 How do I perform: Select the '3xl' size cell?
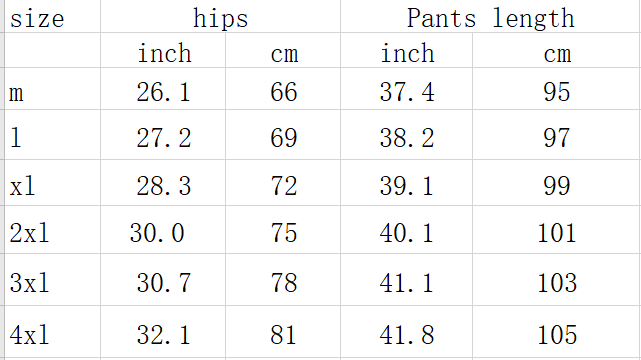point(52,280)
